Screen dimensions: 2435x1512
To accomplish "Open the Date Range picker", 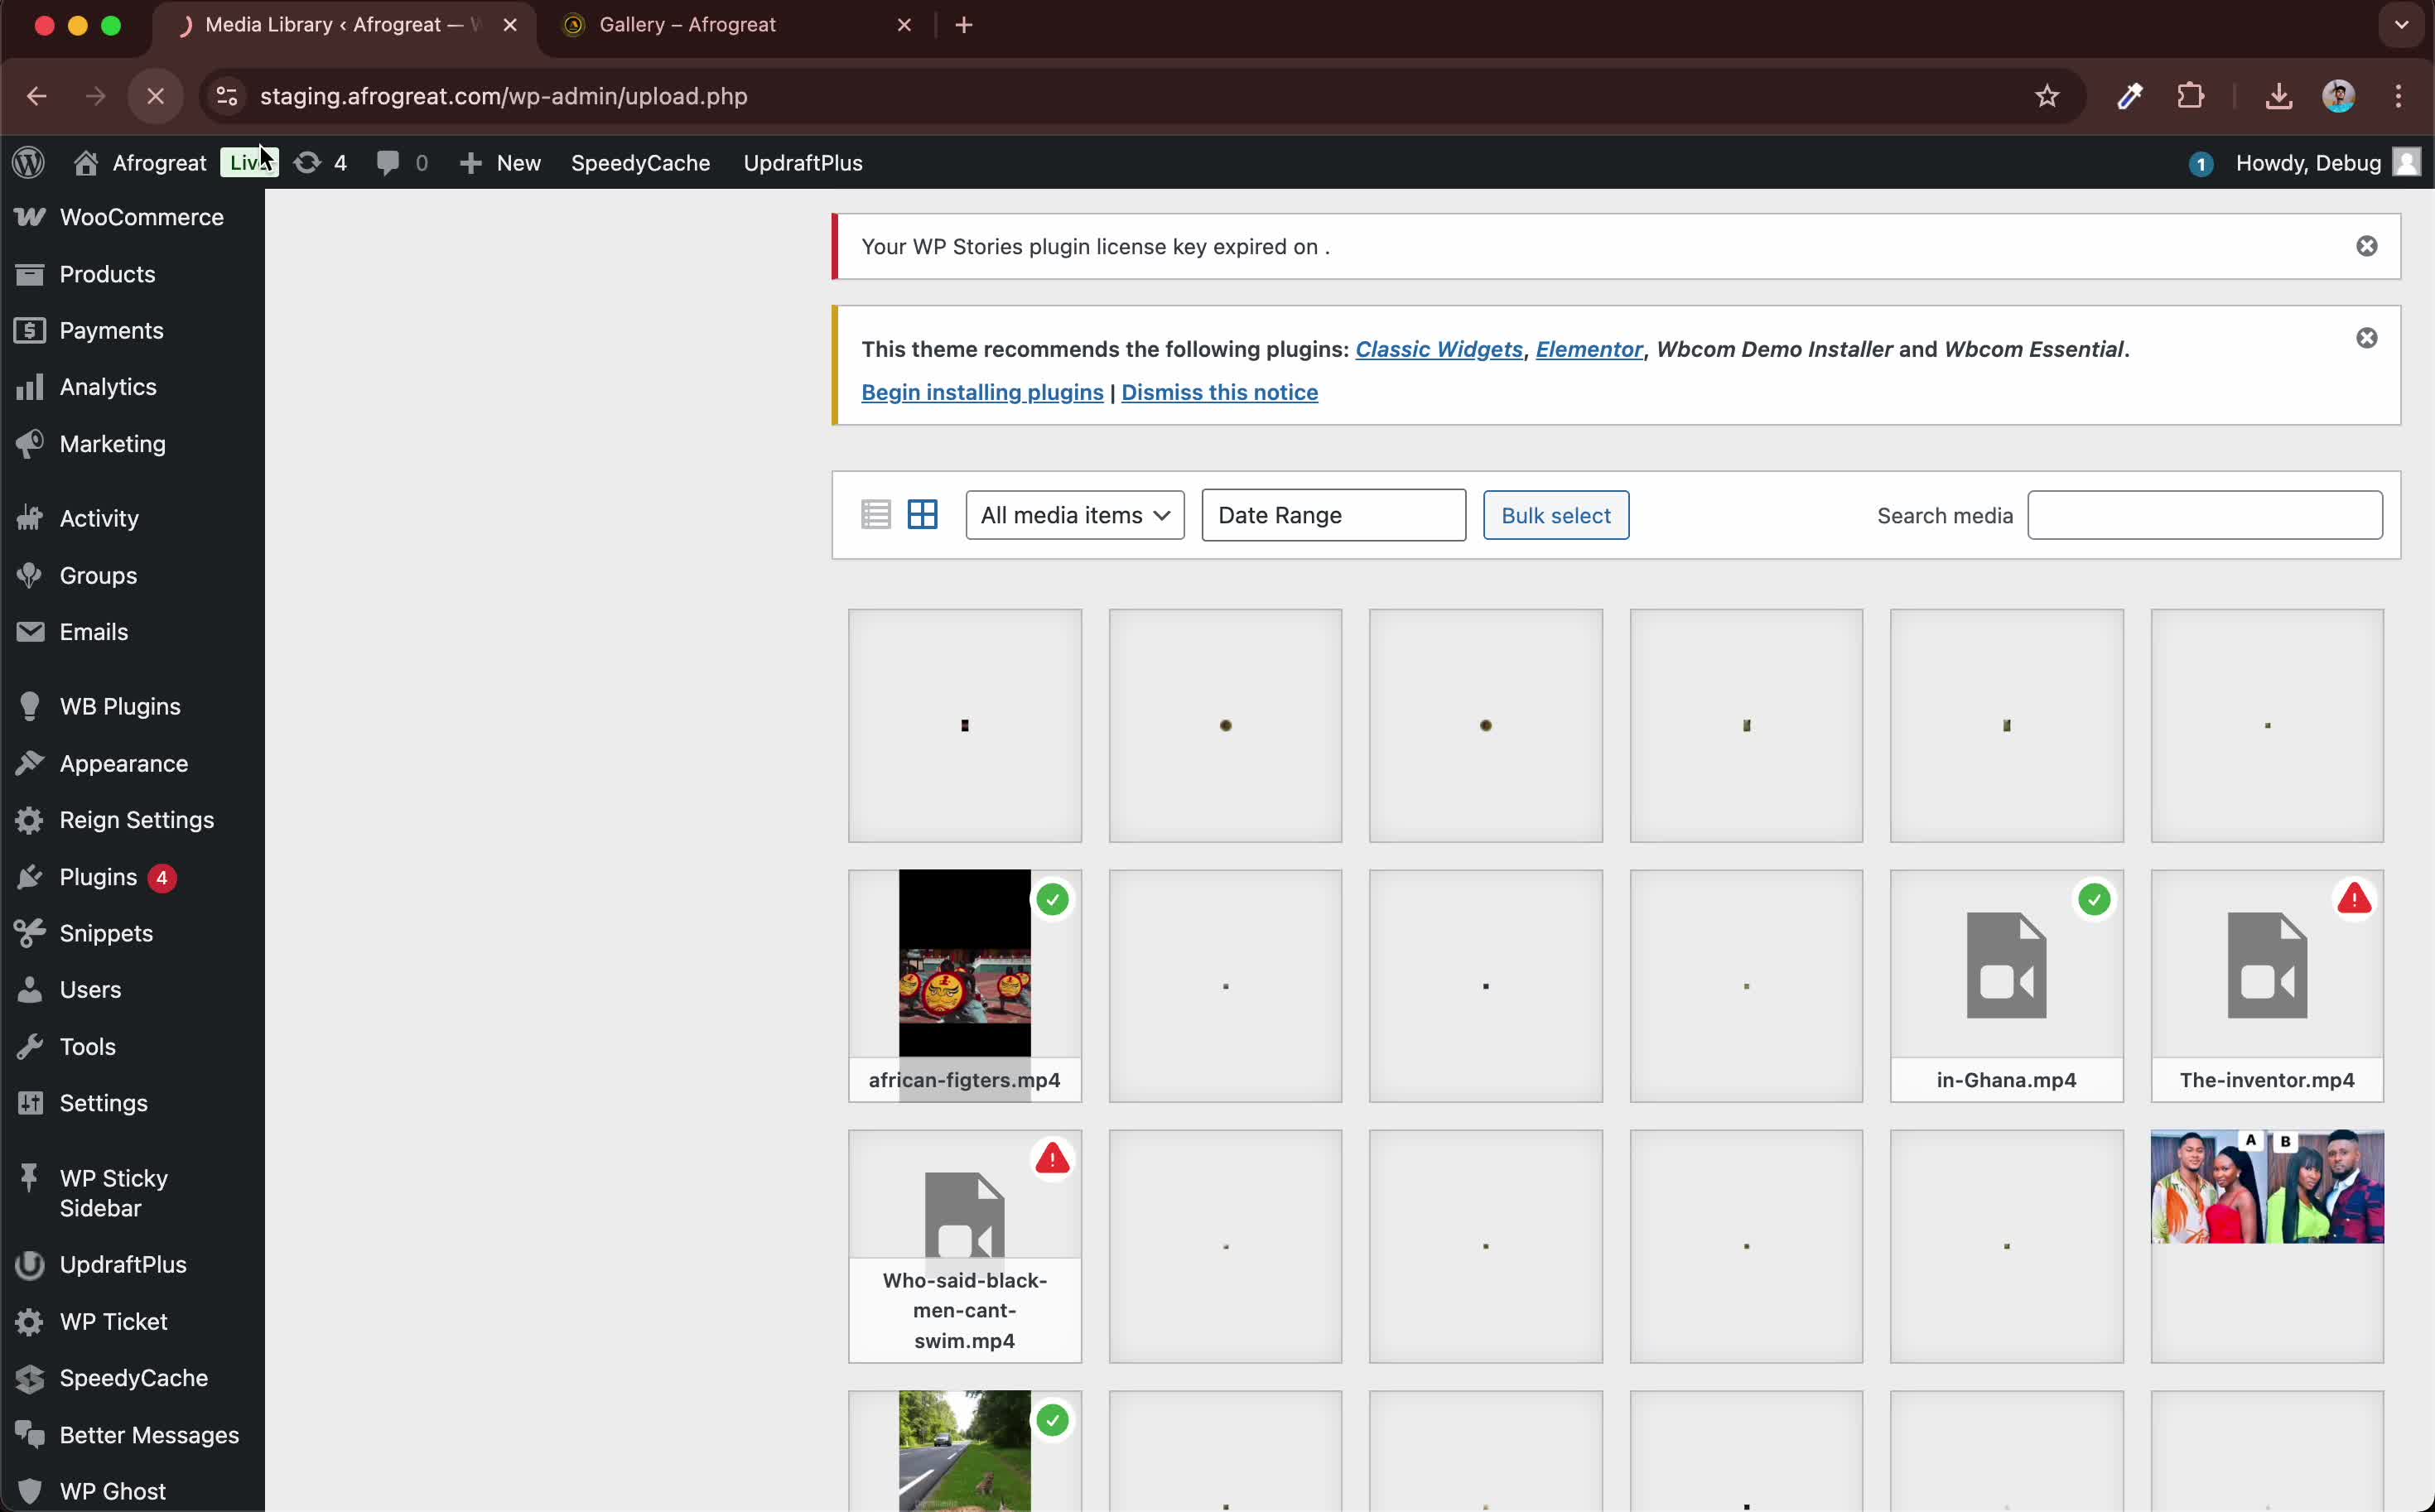I will [x=1332, y=515].
